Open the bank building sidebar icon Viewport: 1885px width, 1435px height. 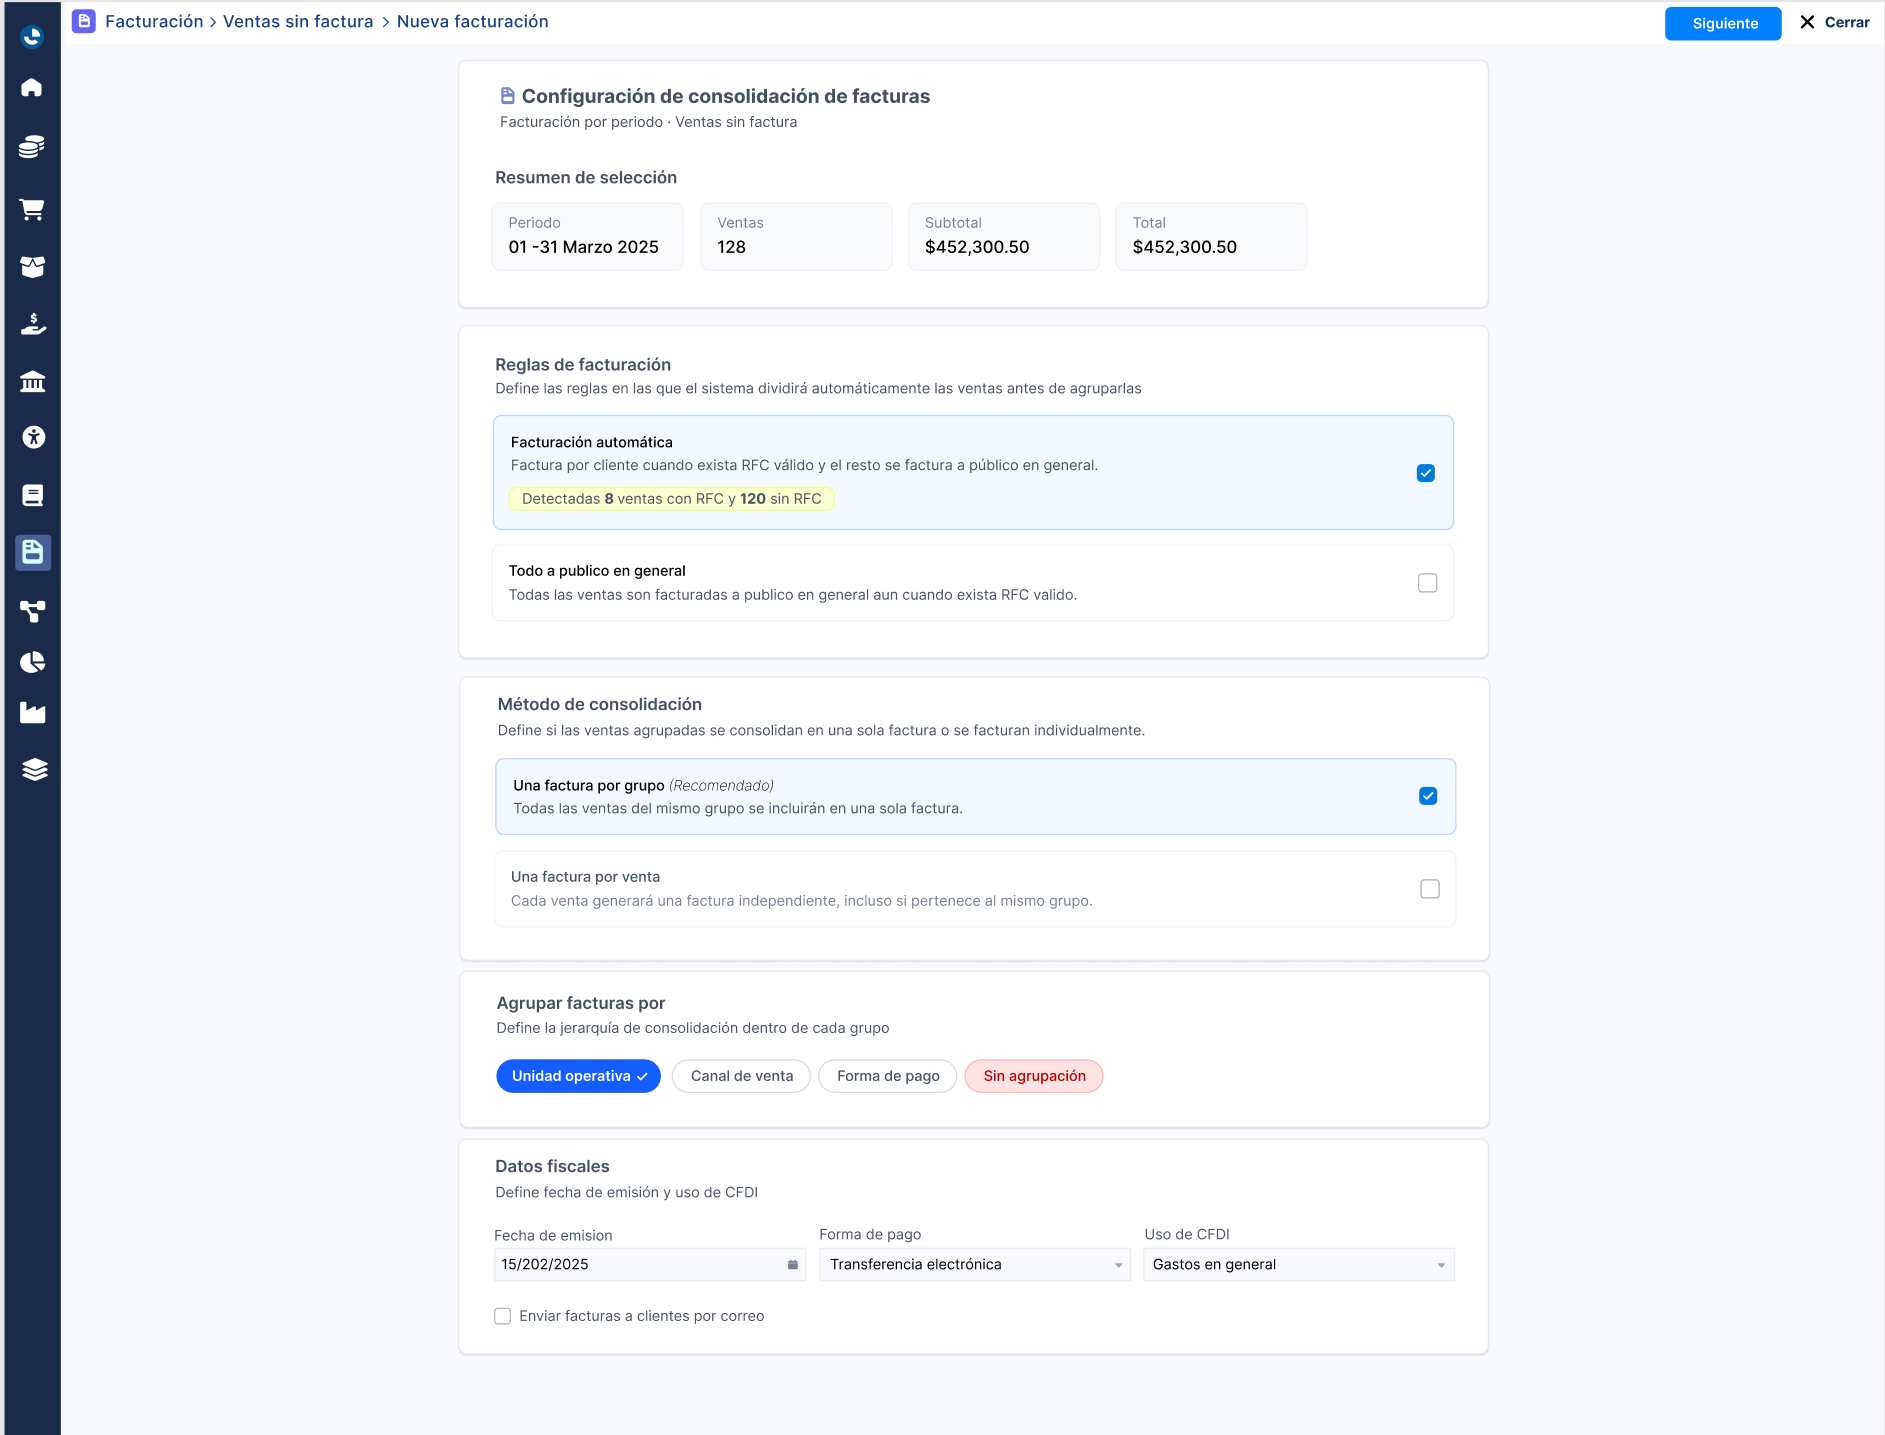pos(32,381)
